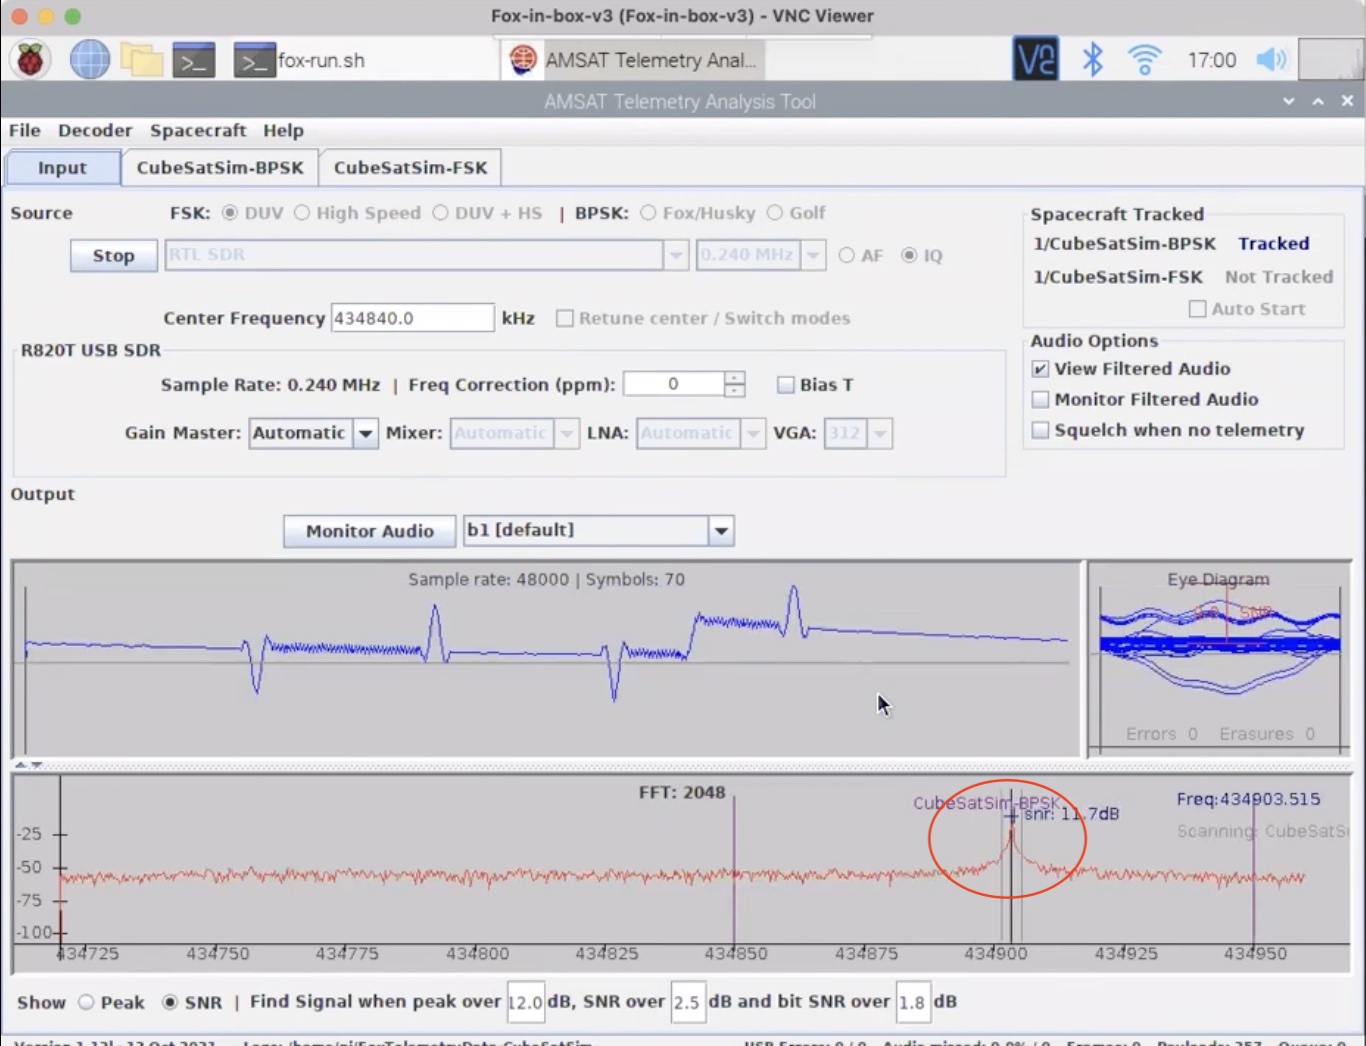
Task: Select the IQ radio button
Action: coord(909,255)
